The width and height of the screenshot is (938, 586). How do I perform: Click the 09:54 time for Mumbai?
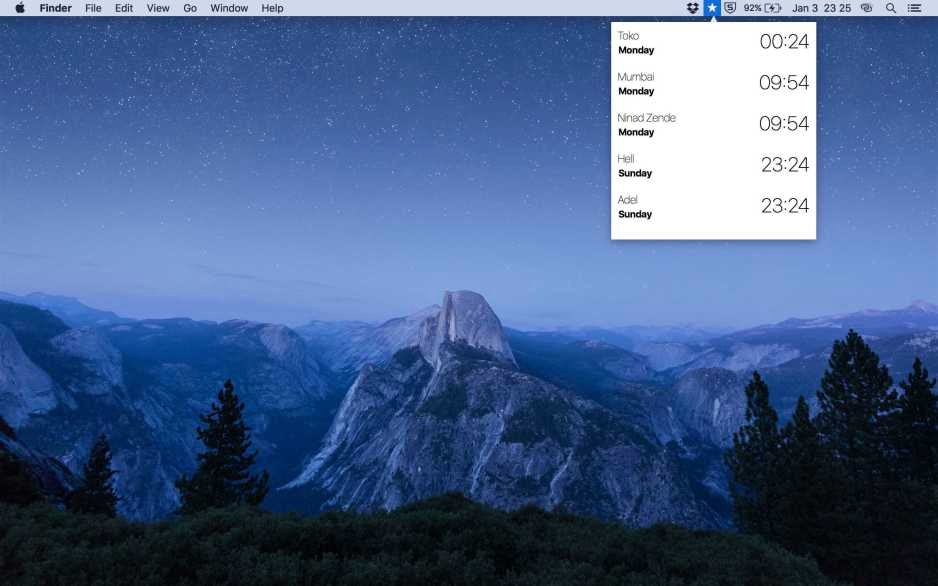(x=784, y=83)
